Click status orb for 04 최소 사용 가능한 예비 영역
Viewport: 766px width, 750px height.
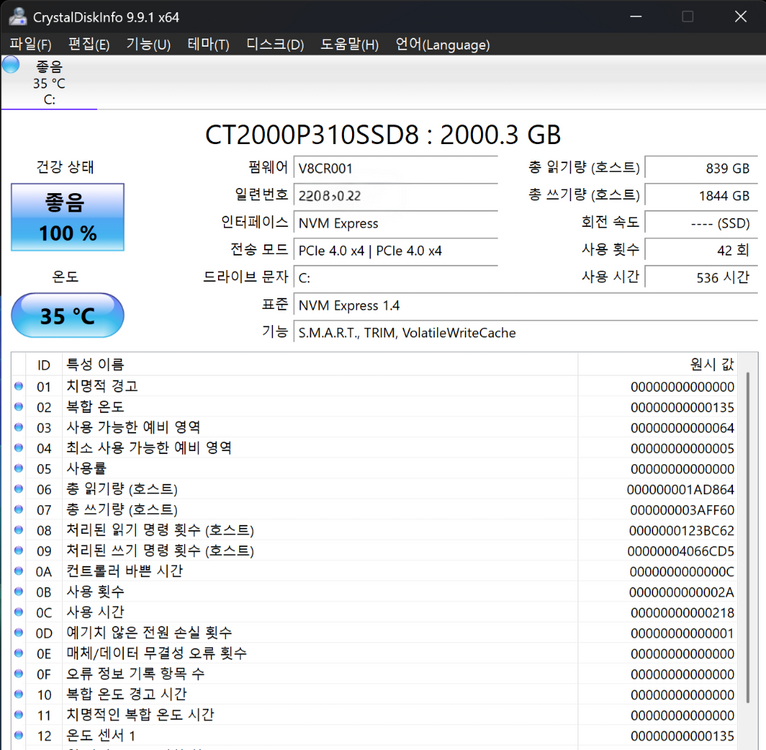(x=19, y=448)
